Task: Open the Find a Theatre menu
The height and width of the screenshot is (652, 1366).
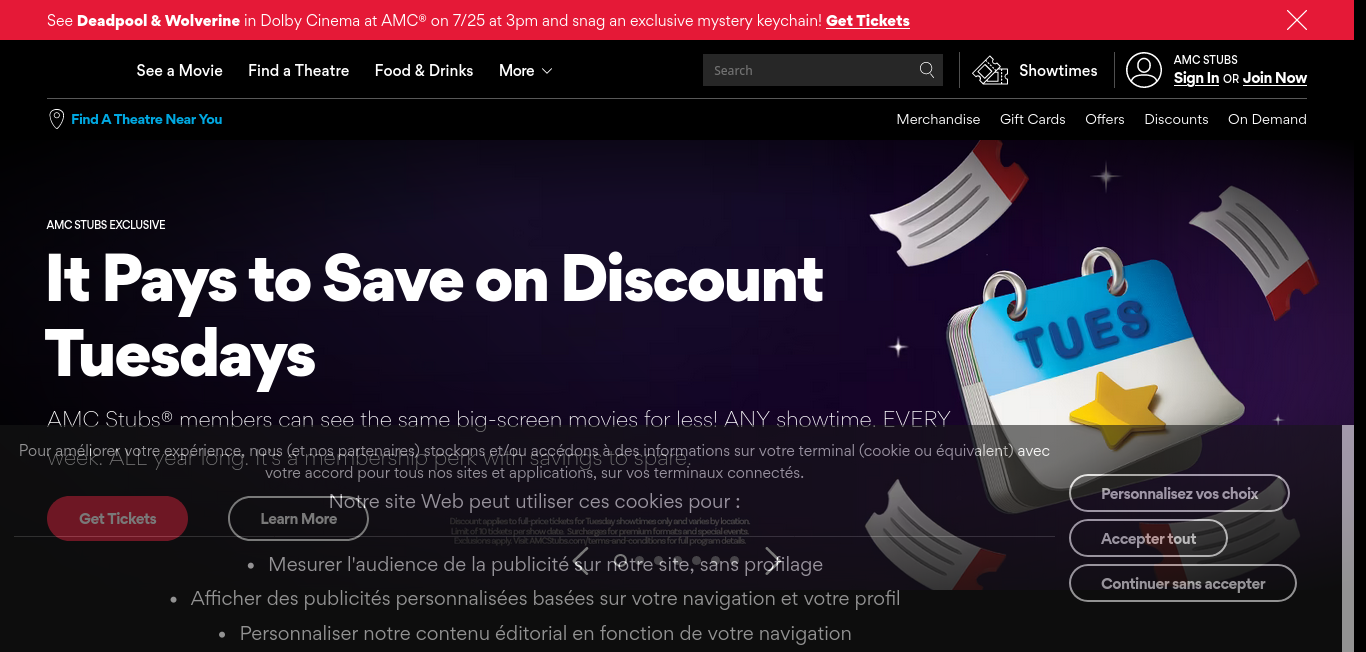Action: 299,70
